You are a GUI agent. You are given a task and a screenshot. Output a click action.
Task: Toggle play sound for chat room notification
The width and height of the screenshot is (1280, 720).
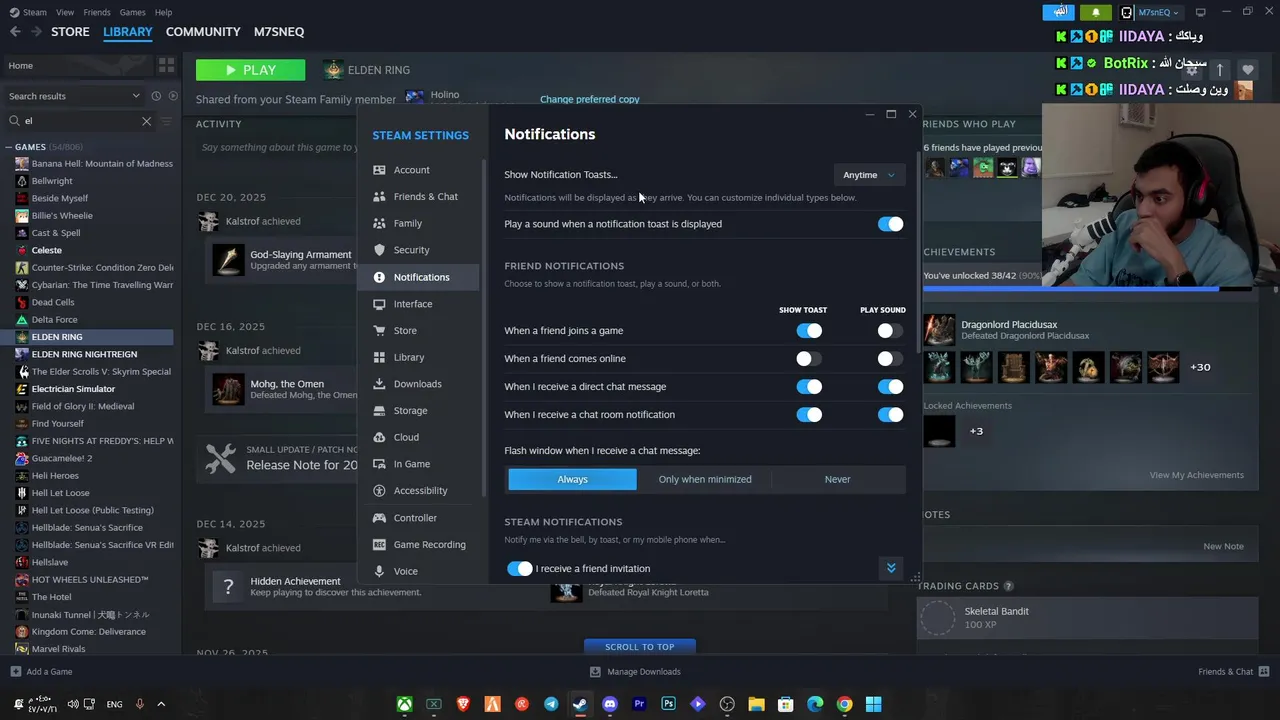tap(890, 415)
